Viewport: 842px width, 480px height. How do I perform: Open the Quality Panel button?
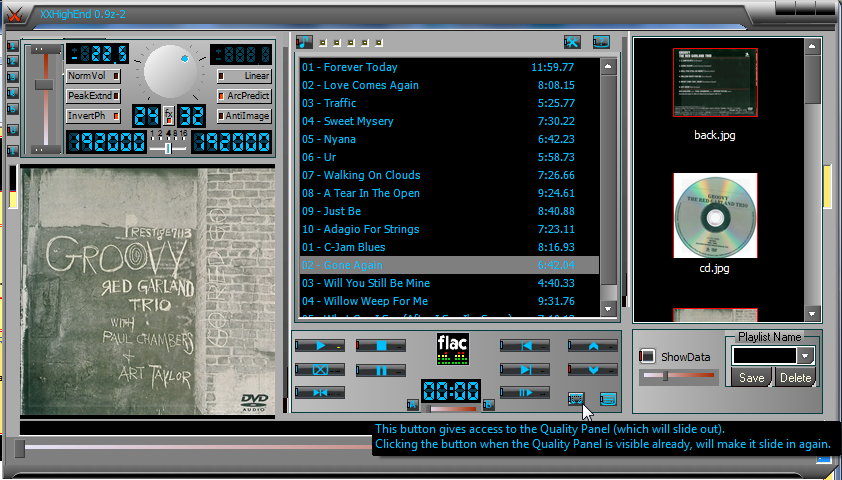tap(576, 399)
